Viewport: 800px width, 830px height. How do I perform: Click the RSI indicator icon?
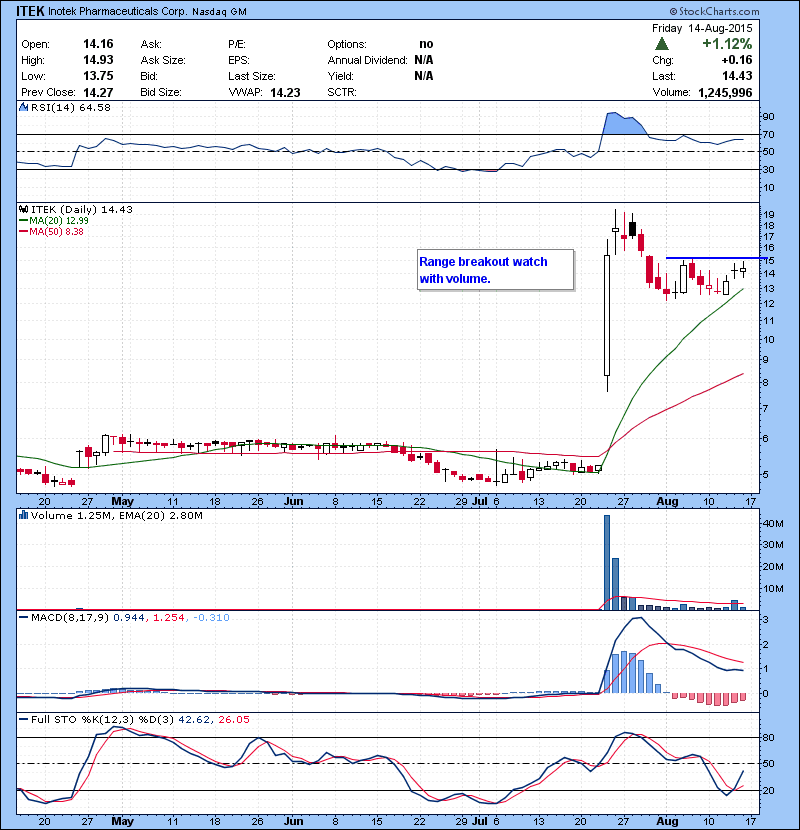(x=23, y=107)
